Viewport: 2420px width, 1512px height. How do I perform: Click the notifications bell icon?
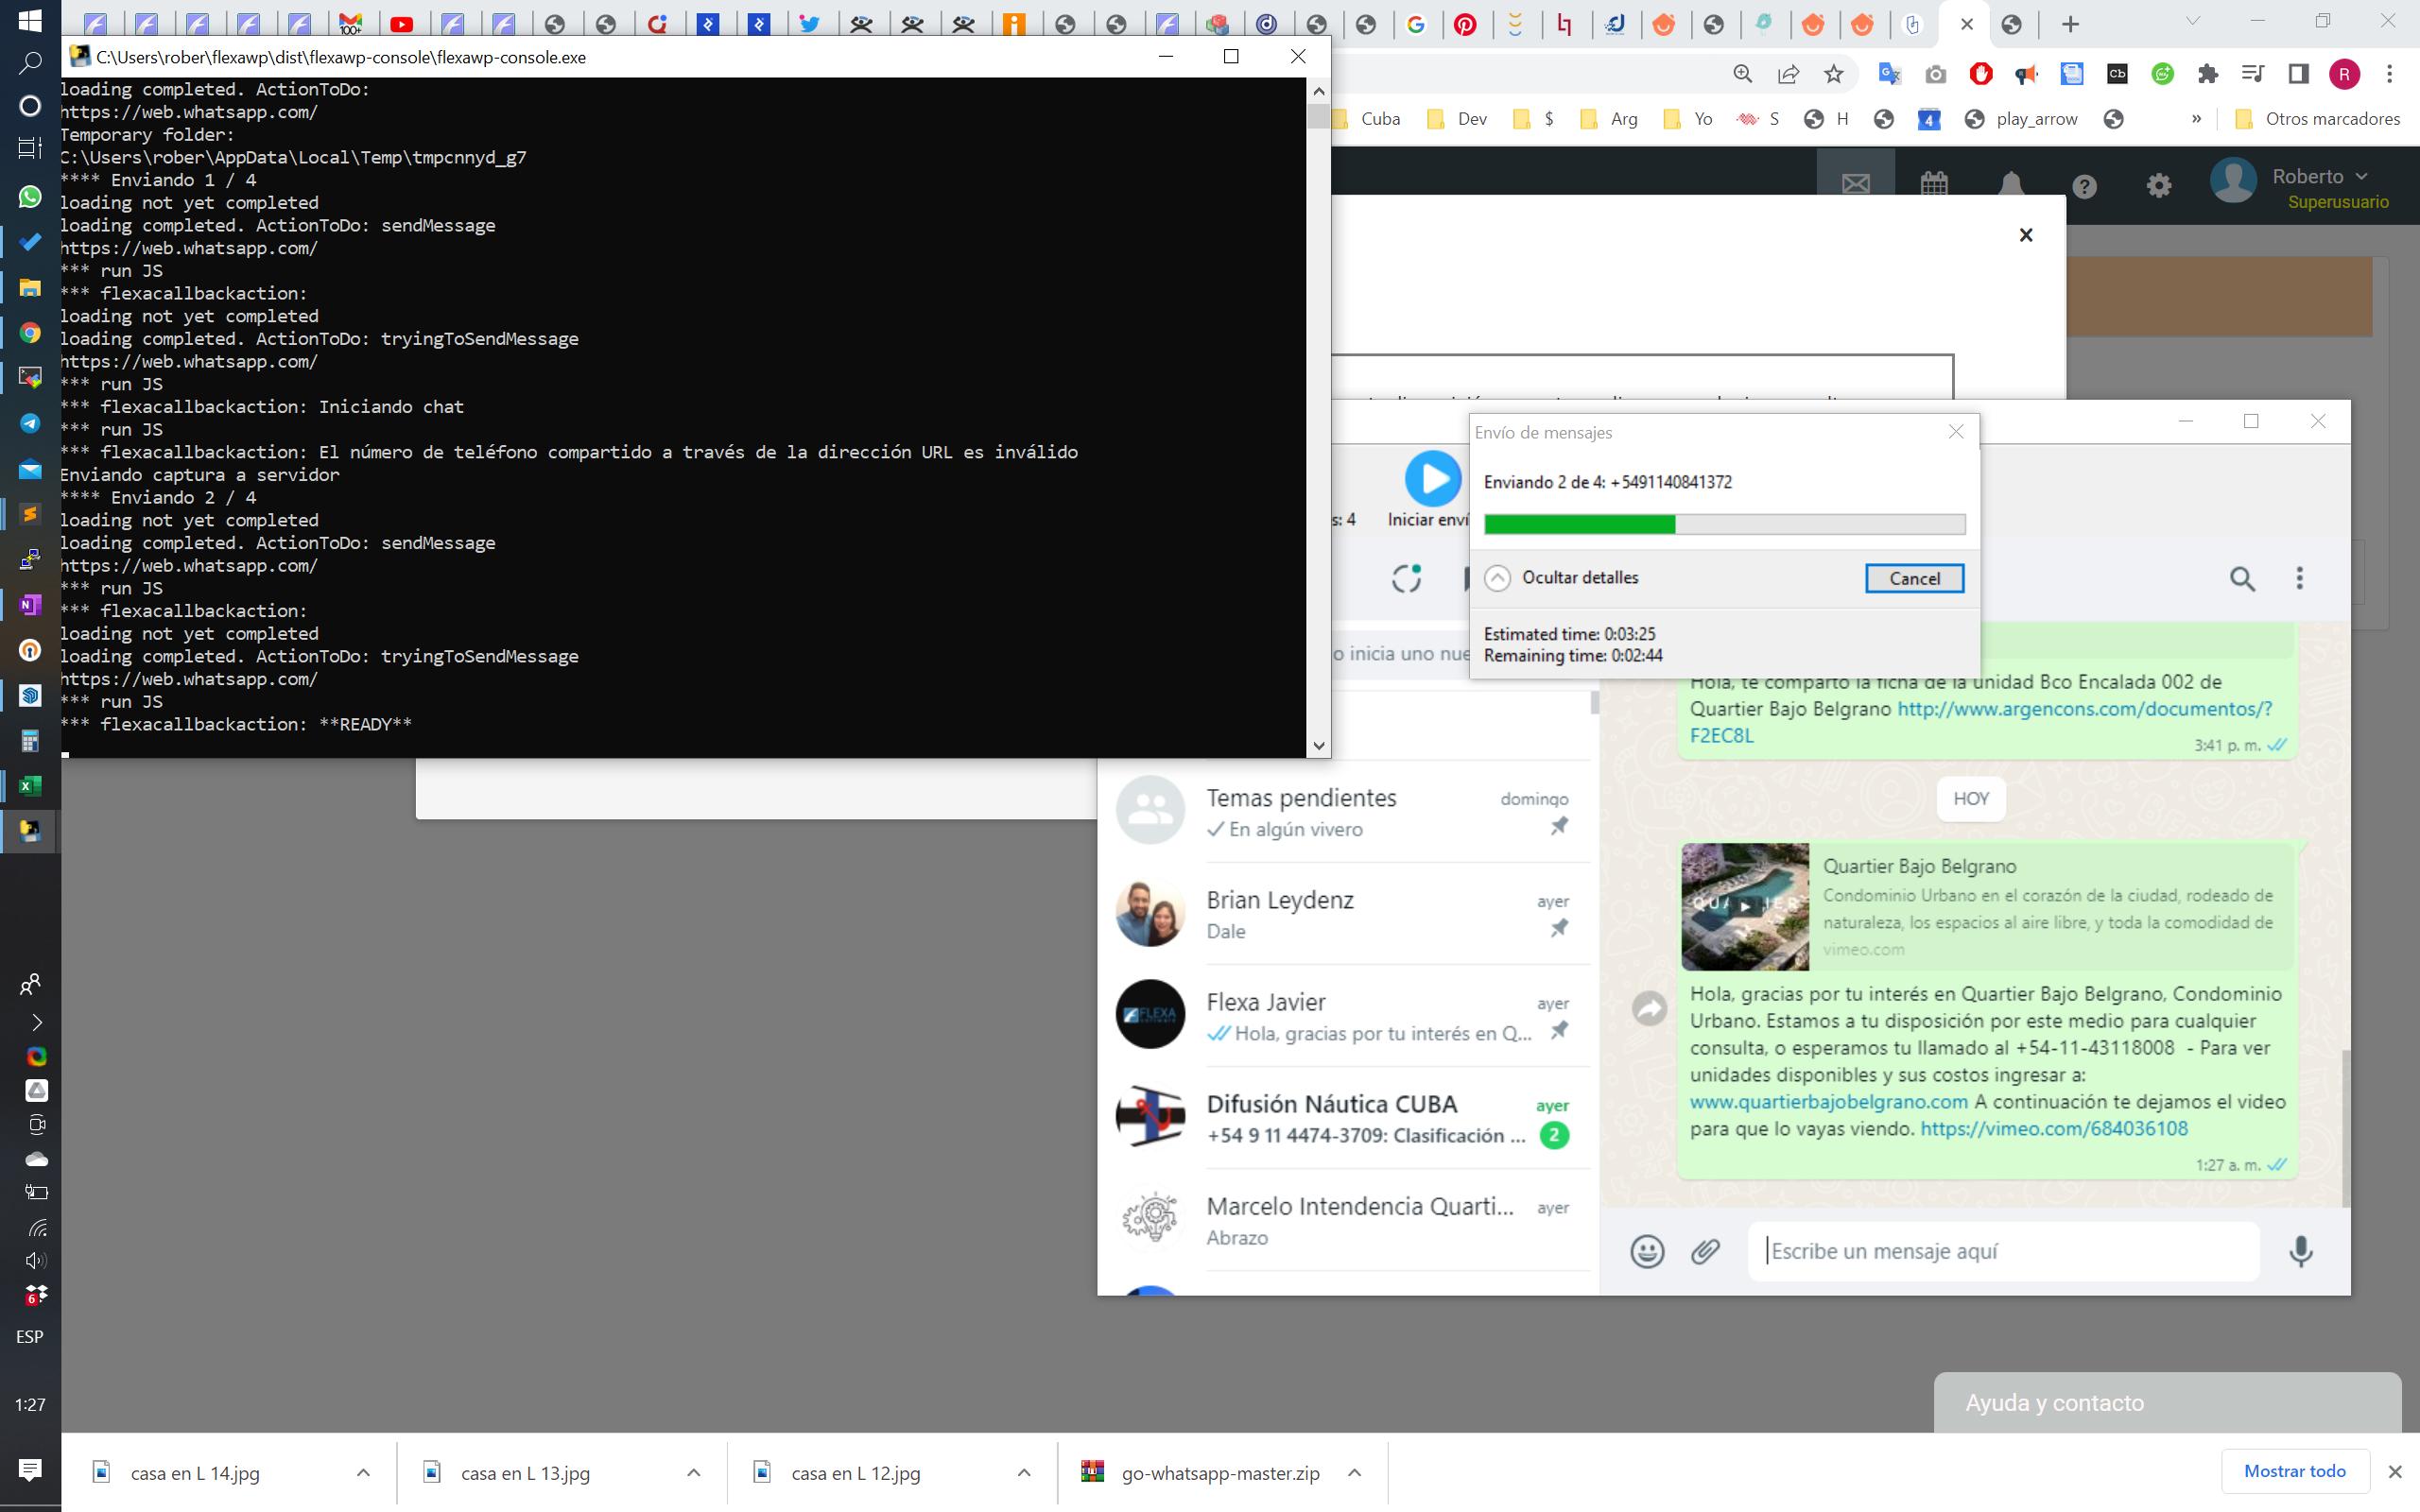point(2011,185)
